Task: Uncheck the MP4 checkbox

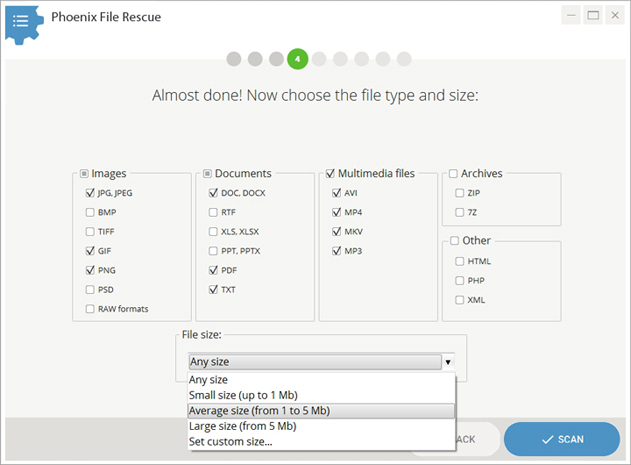Action: pos(336,212)
